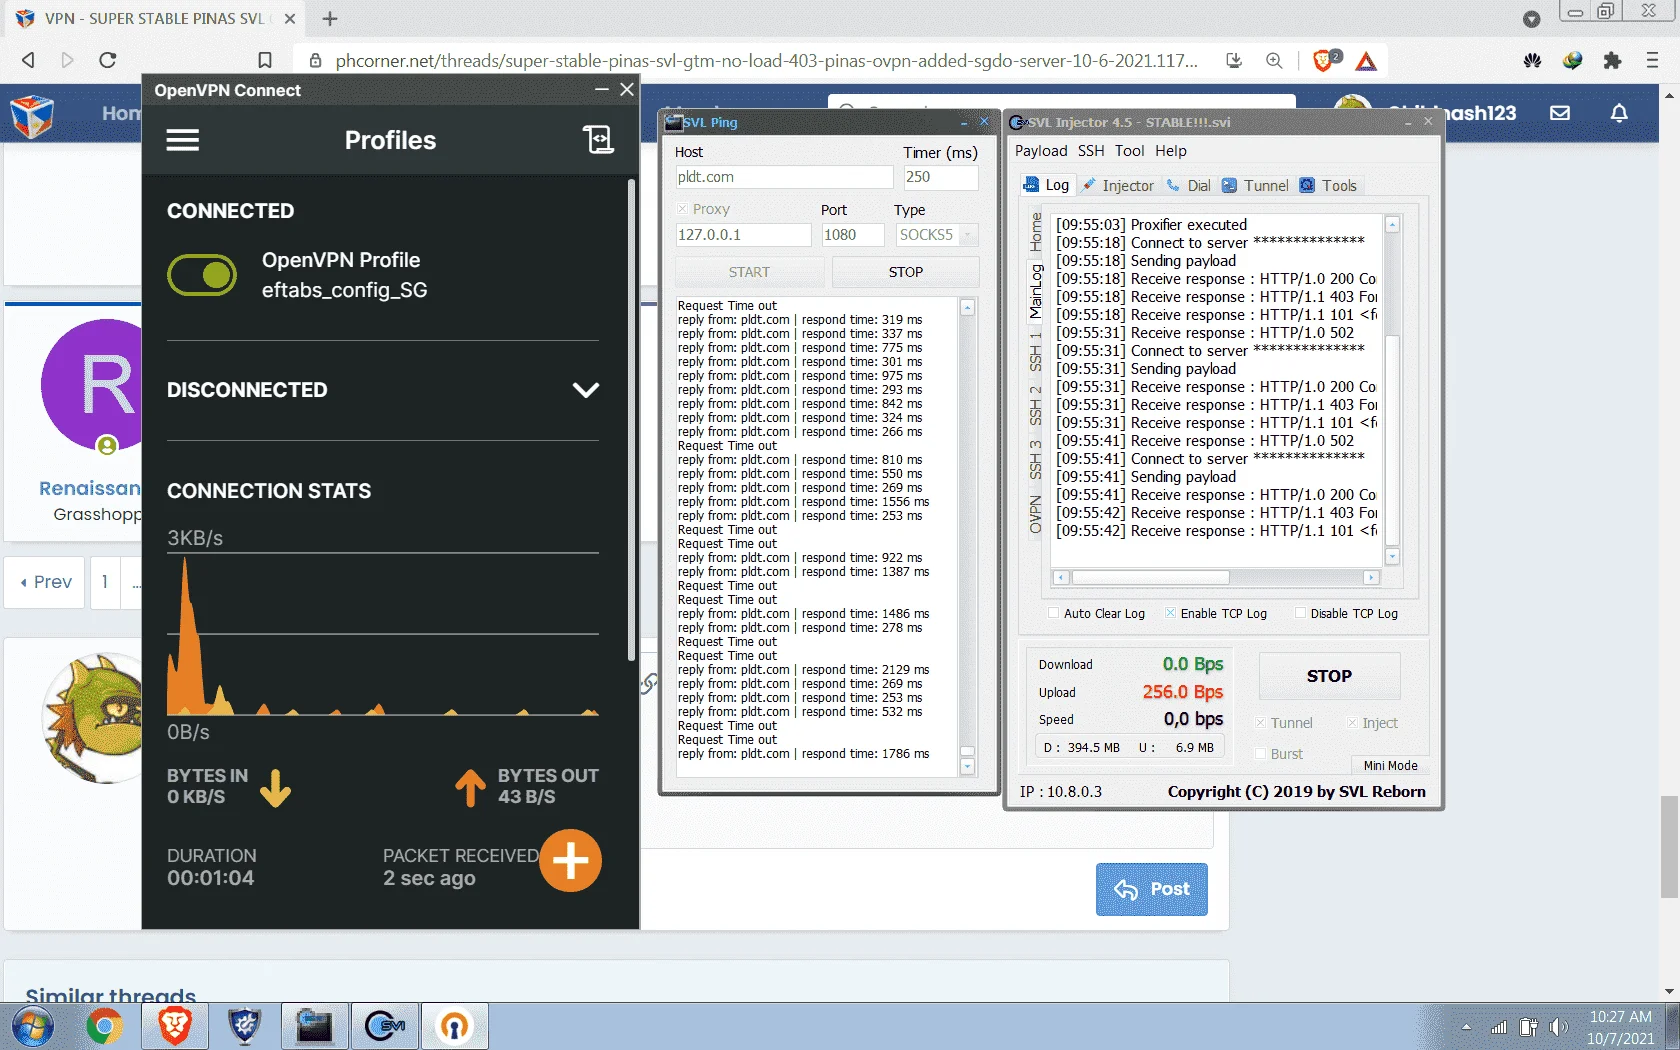Click the zoom magnifier icon in address bar
Image resolution: width=1680 pixels, height=1050 pixels.
pos(1274,61)
